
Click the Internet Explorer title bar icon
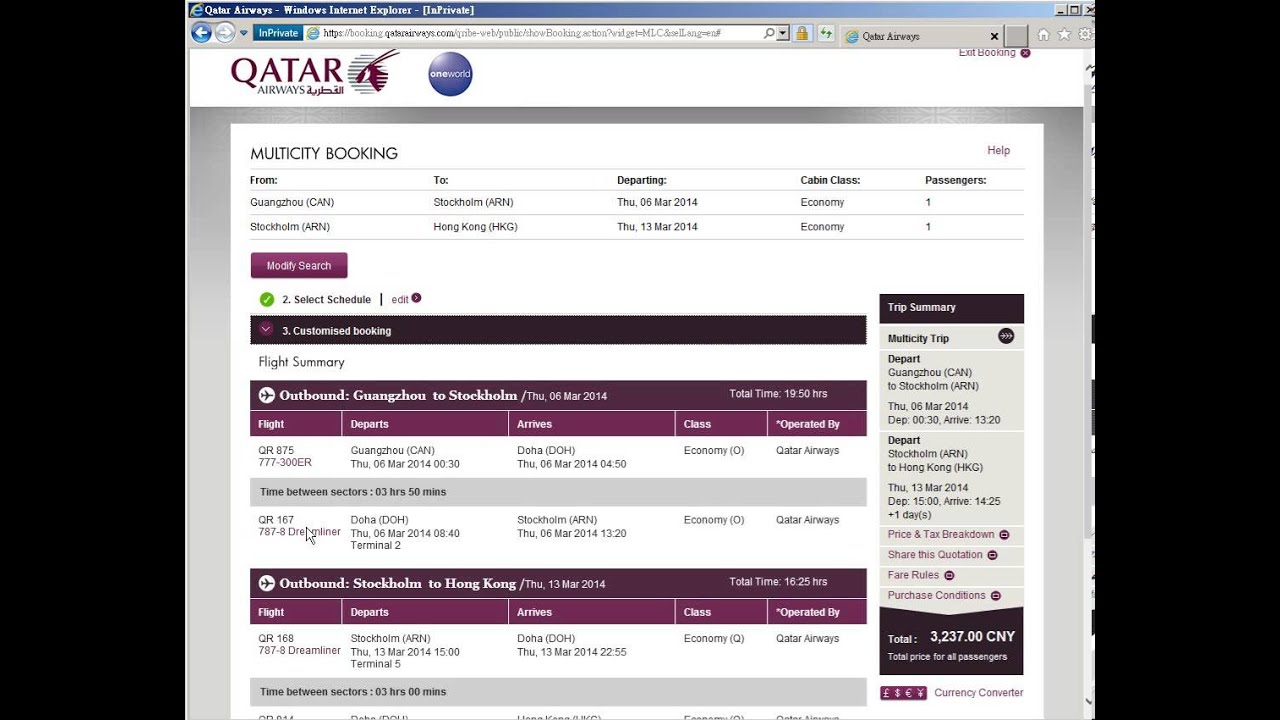196,10
